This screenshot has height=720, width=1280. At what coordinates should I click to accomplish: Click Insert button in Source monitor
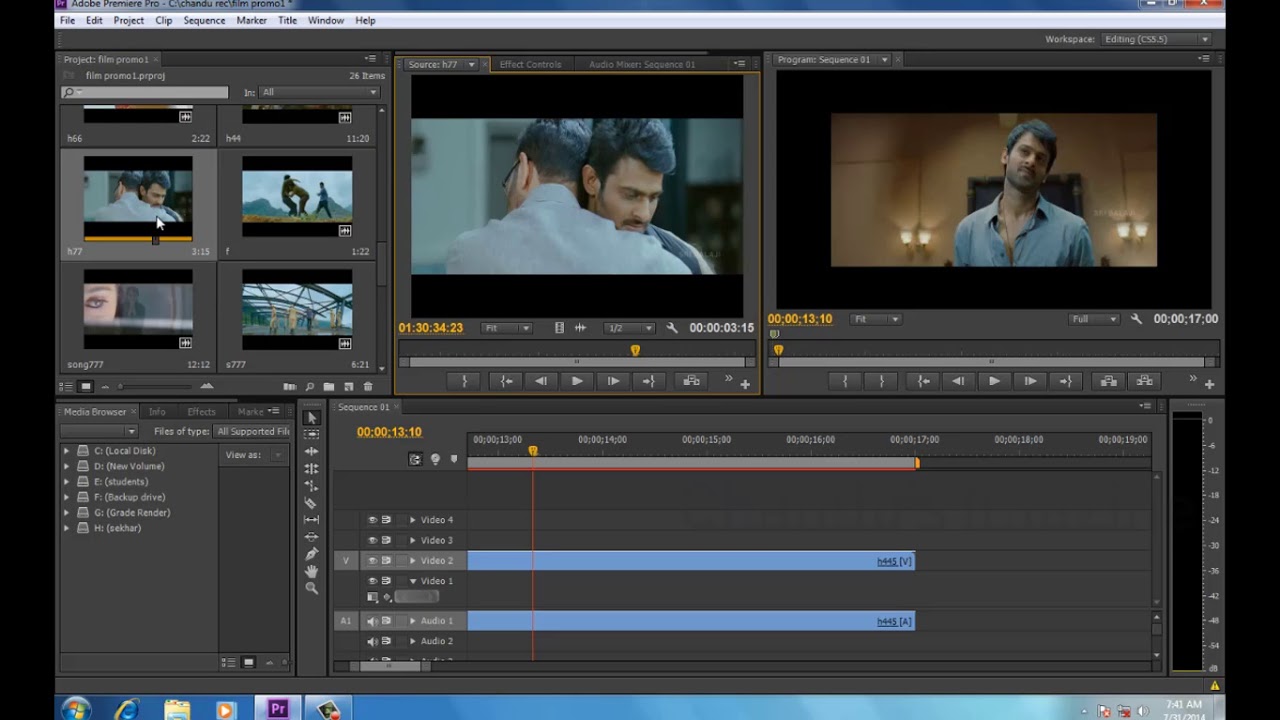[691, 381]
